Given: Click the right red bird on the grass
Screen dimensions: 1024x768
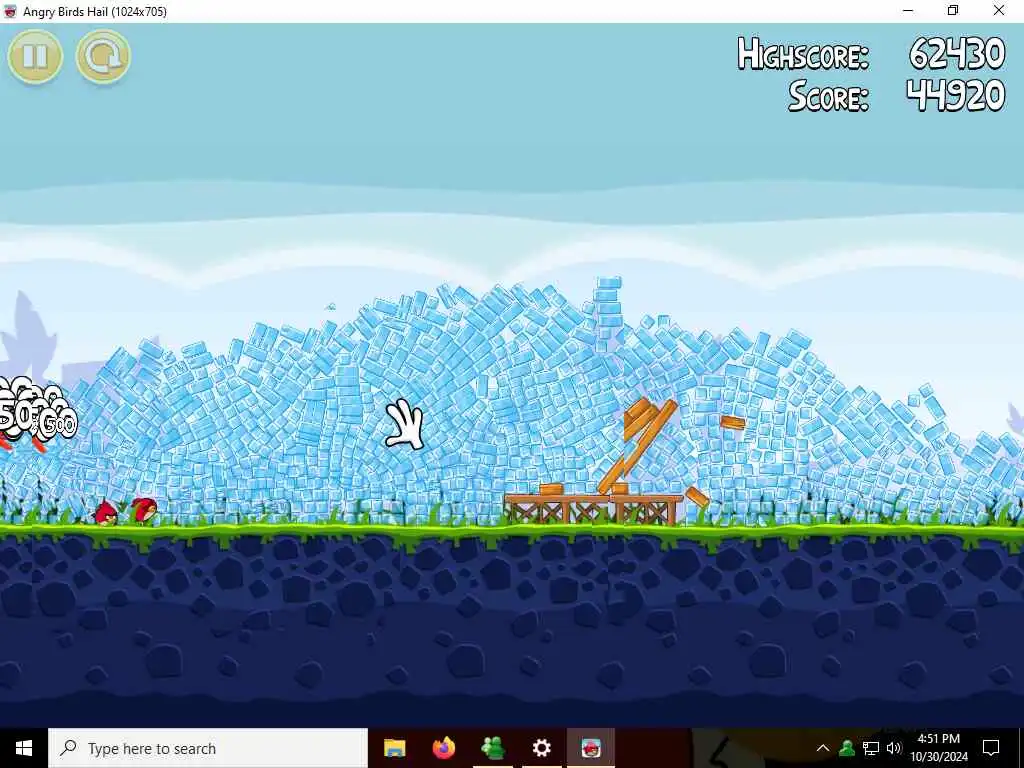Looking at the screenshot, I should pos(144,510).
